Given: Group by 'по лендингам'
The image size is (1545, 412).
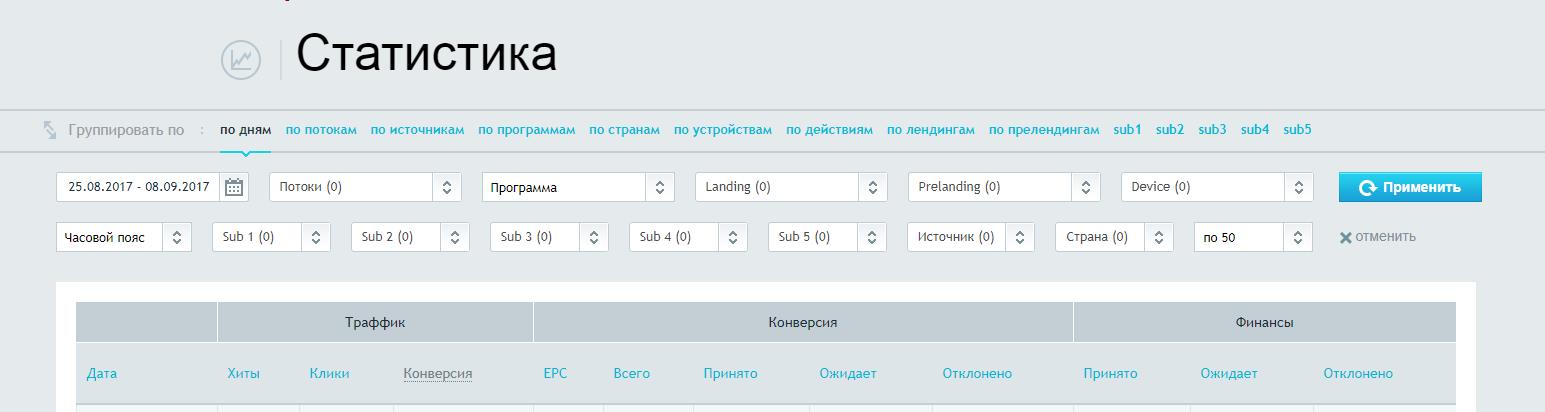Looking at the screenshot, I should tap(931, 130).
